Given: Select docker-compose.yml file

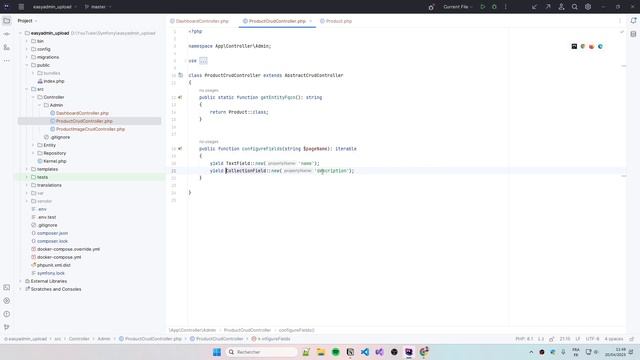Looking at the screenshot, I should click(x=59, y=257).
